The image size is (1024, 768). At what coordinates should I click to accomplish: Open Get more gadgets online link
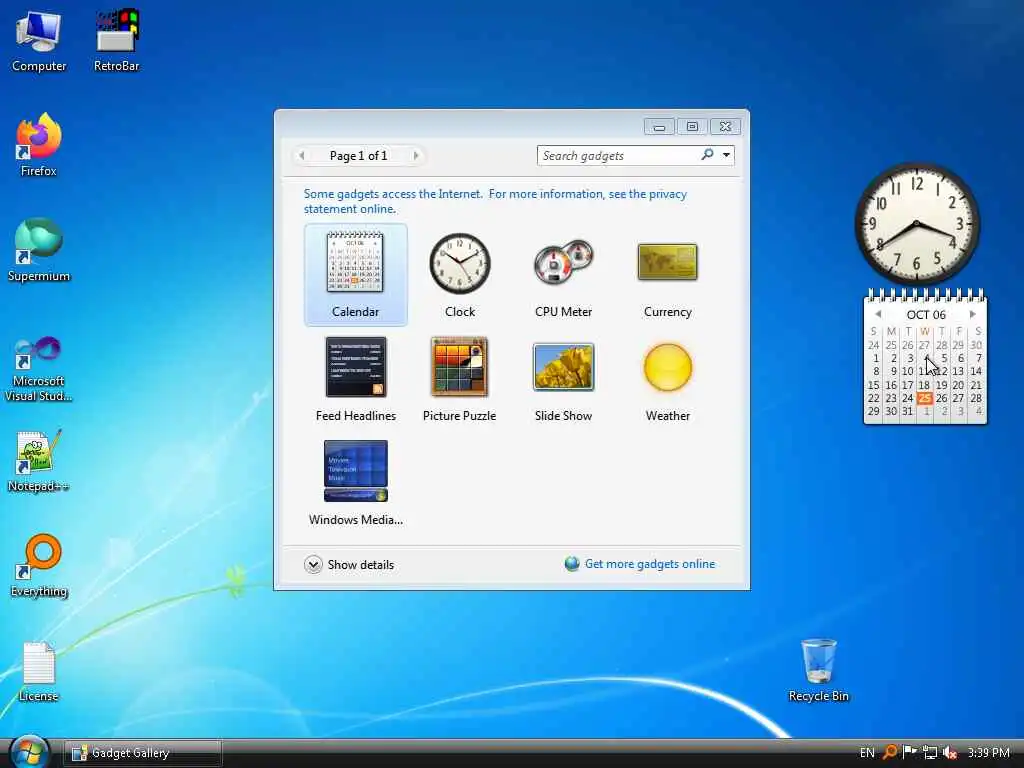[x=650, y=564]
